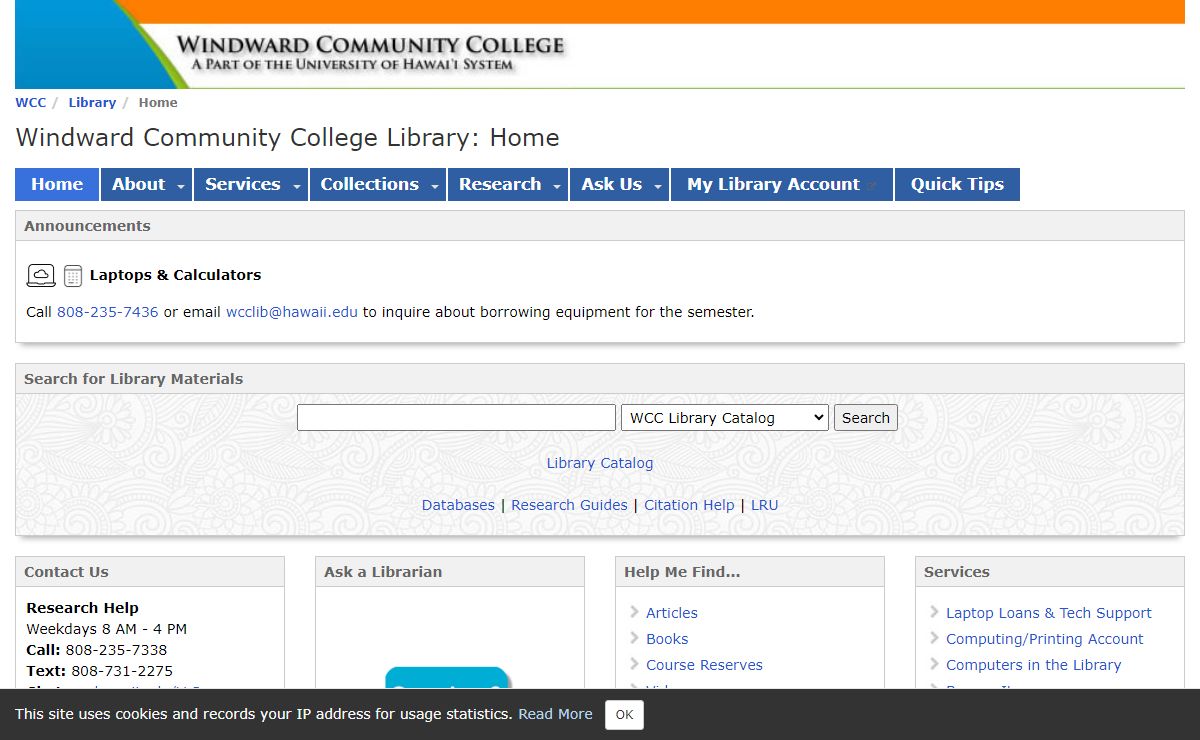Viewport: 1200px width, 740px height.
Task: Open the LRU link
Action: tap(764, 505)
